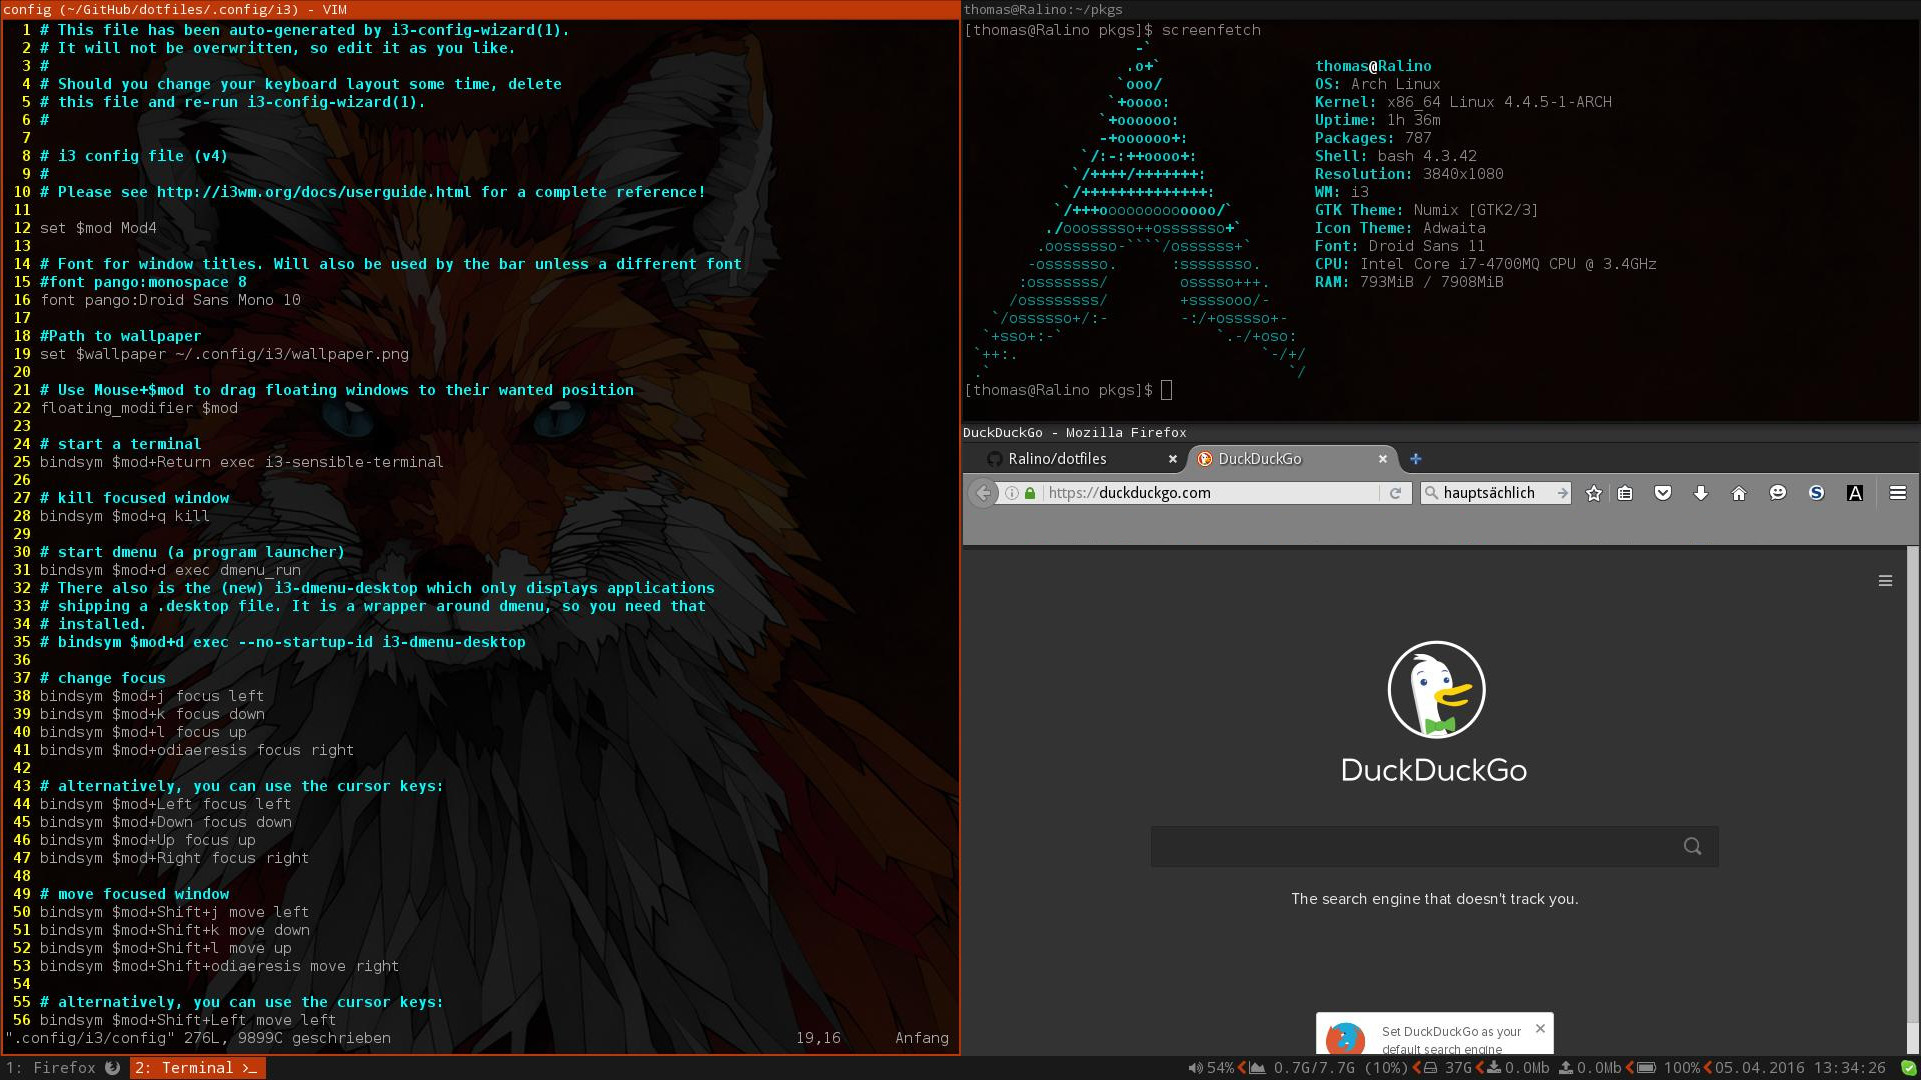1921x1080 pixels.
Task: Go to the Firefox home page
Action: click(x=1739, y=493)
